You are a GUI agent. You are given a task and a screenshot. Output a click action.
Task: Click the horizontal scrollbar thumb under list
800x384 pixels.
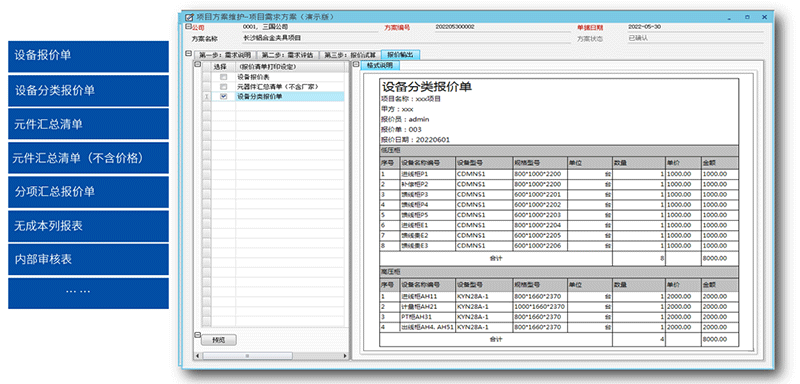[248, 355]
